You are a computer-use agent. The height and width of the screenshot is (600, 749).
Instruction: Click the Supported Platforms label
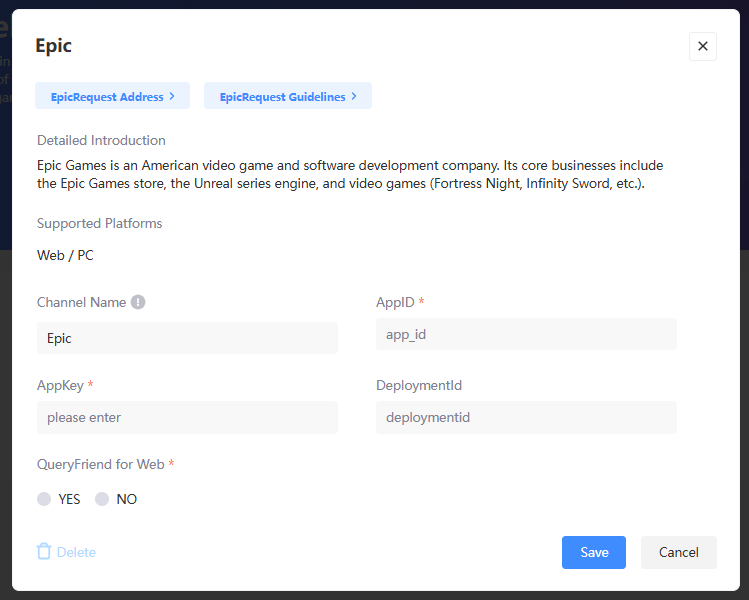(99, 224)
